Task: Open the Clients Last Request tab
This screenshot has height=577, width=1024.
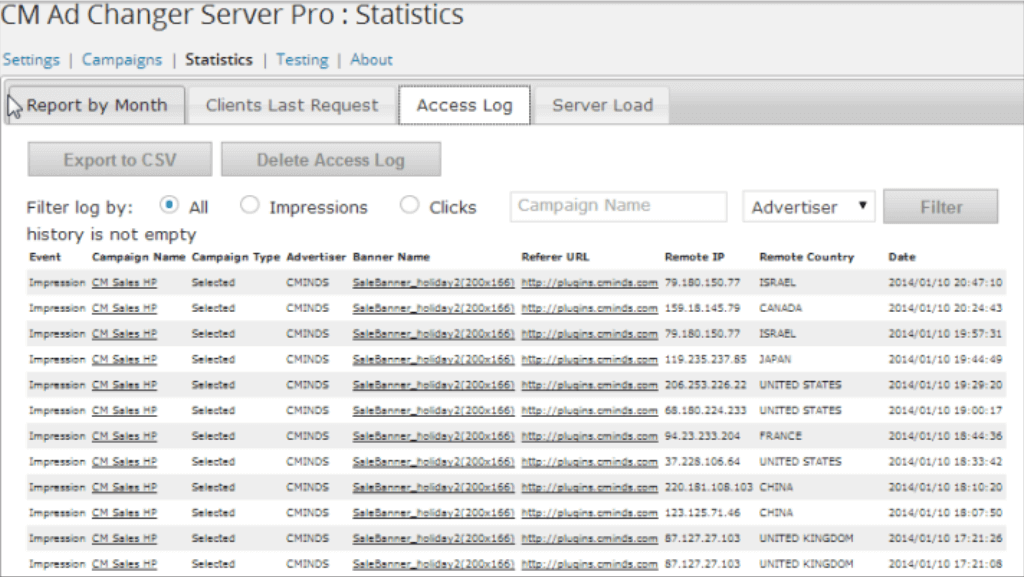Action: click(x=292, y=105)
